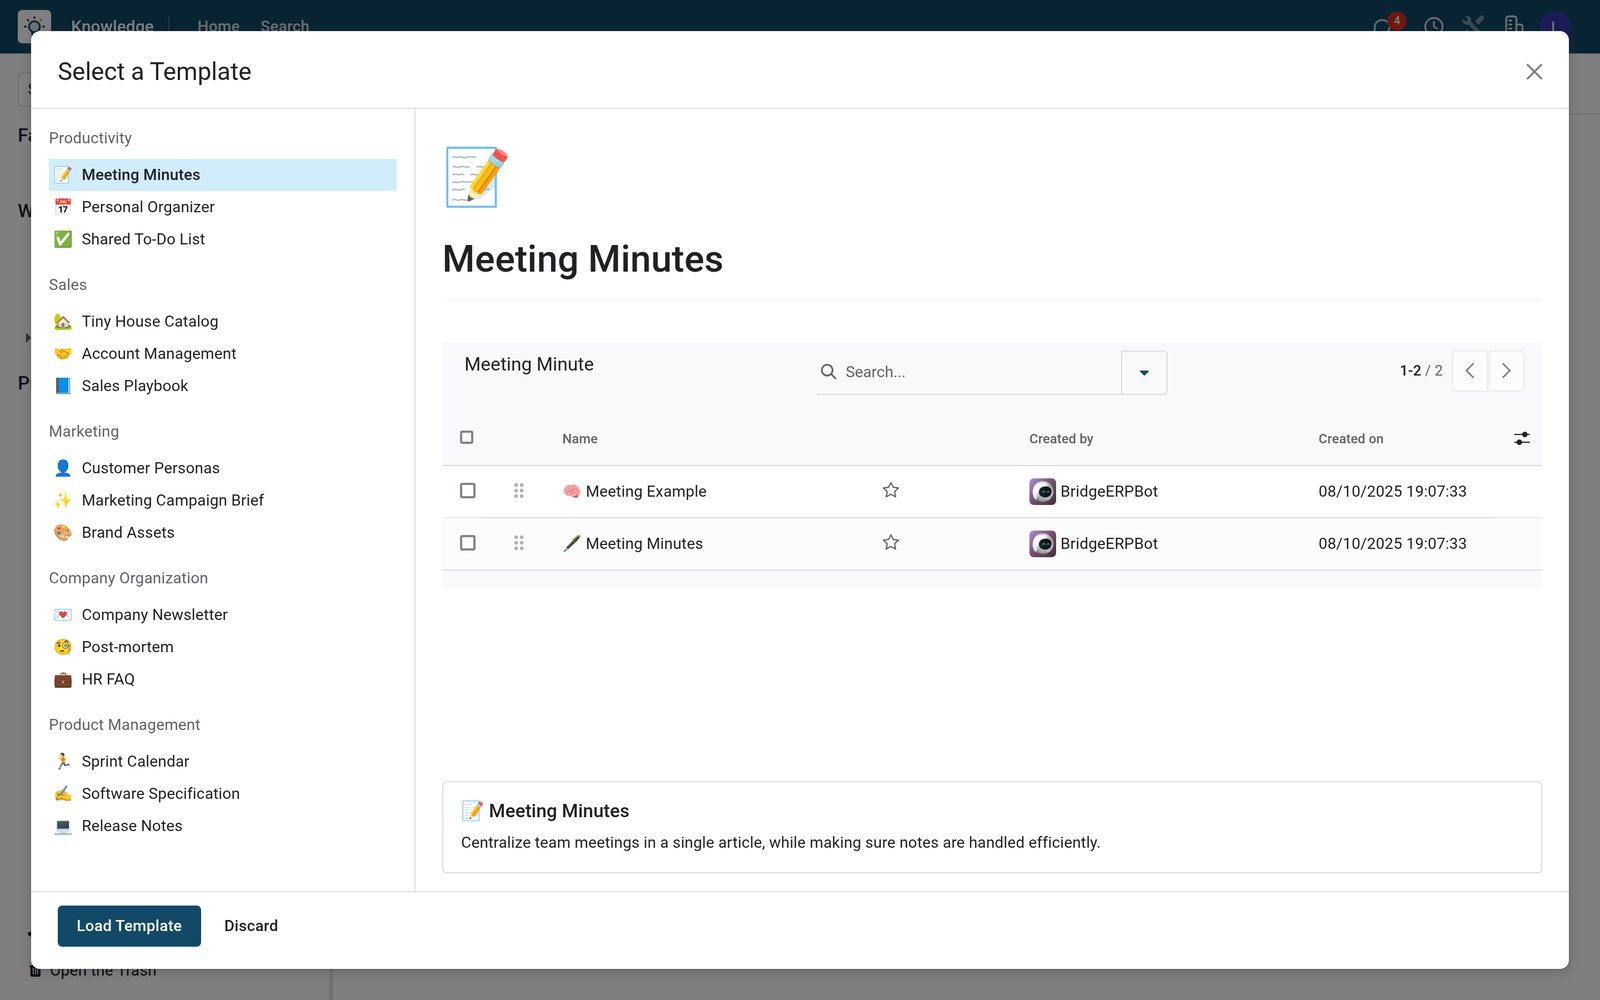Click the BridgeERPBot avatar in the first row
The width and height of the screenshot is (1600, 1000).
tap(1042, 491)
